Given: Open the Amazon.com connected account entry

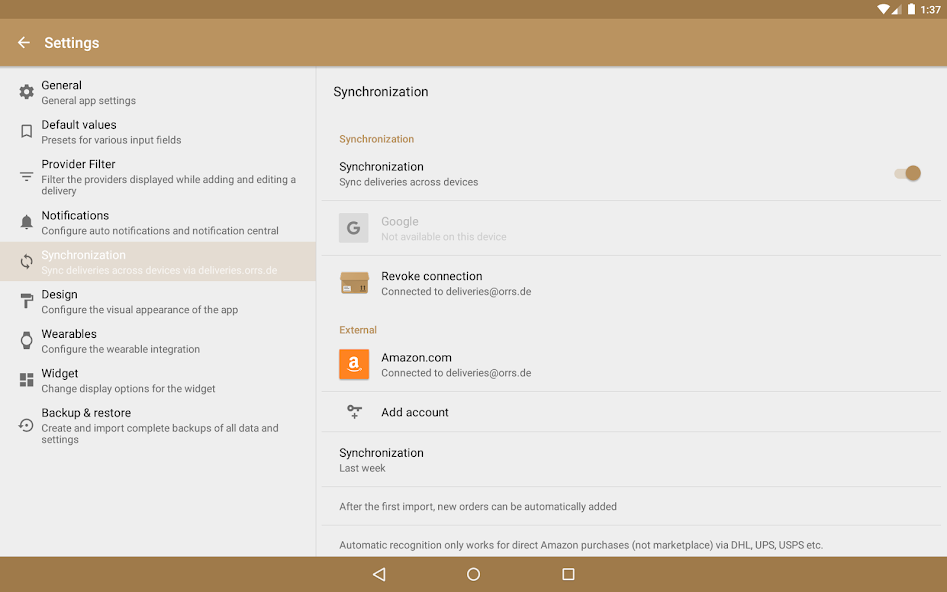Looking at the screenshot, I should [456, 365].
